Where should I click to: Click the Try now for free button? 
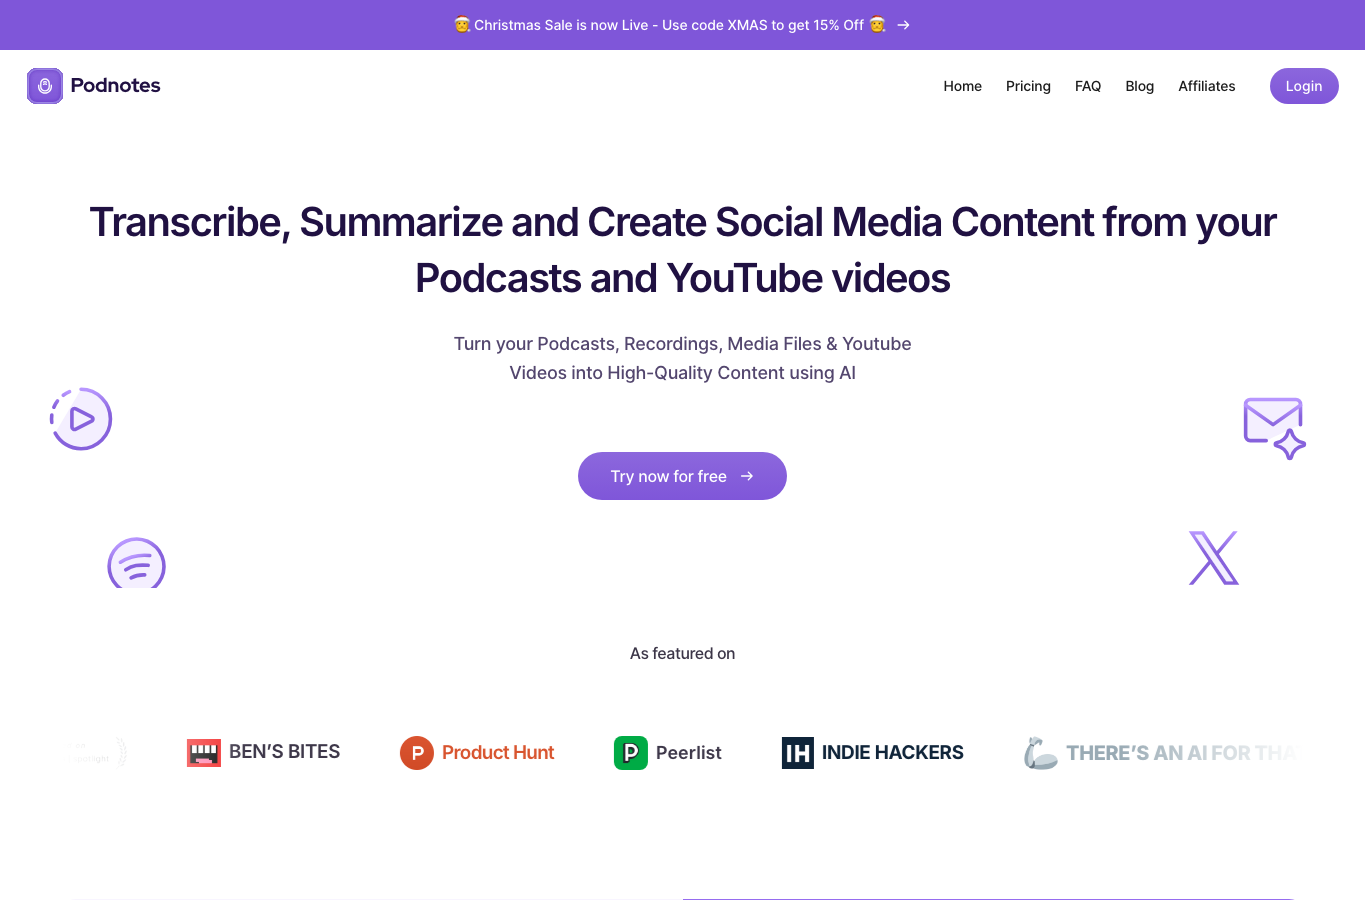click(x=682, y=476)
